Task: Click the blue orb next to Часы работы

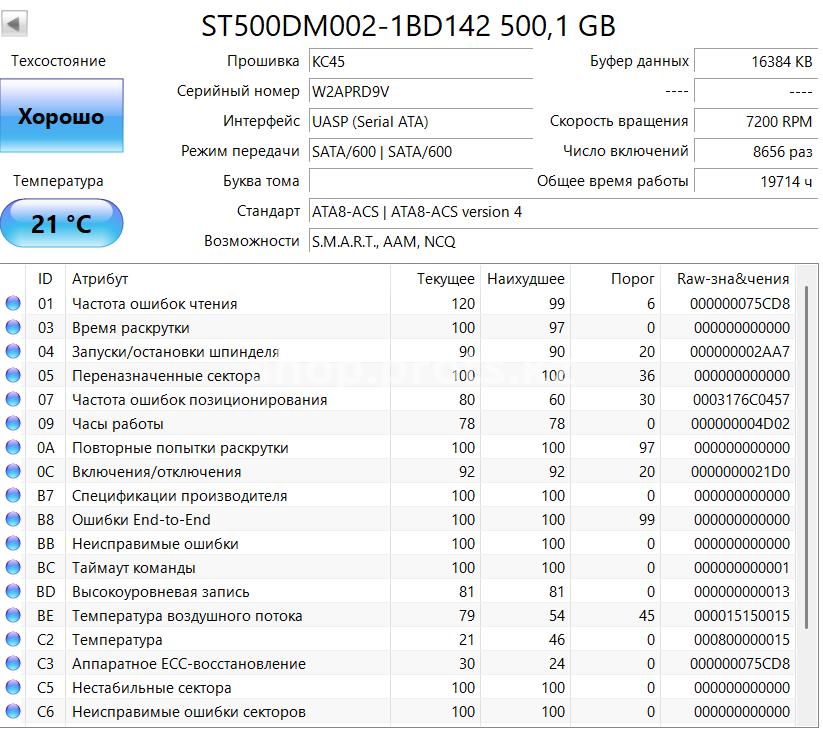Action: tap(12, 424)
